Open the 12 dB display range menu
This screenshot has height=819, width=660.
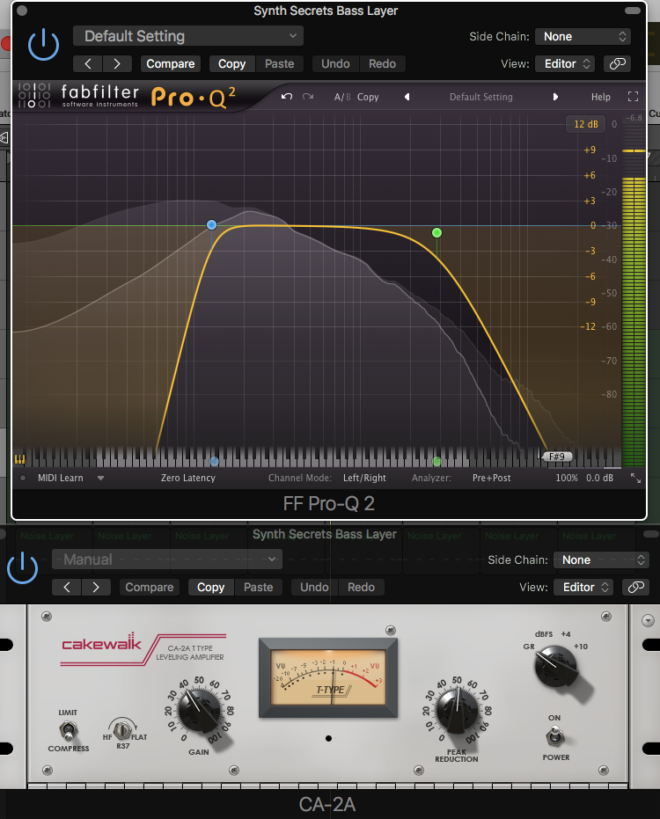tap(585, 124)
